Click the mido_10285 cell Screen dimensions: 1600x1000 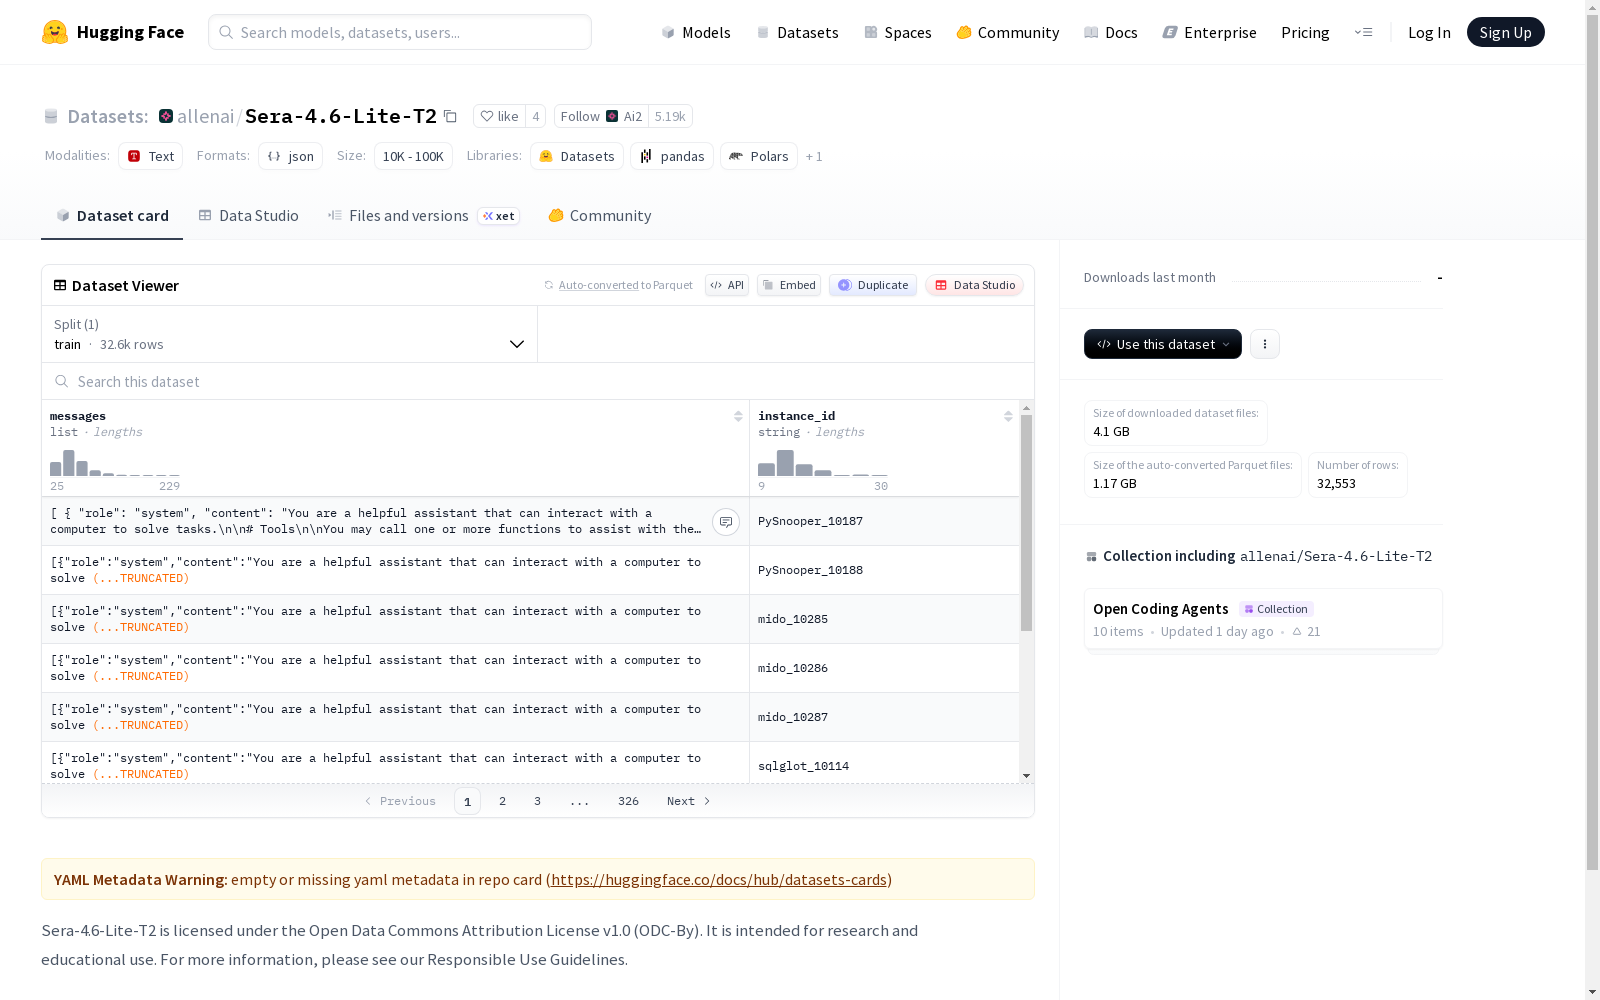pos(884,619)
